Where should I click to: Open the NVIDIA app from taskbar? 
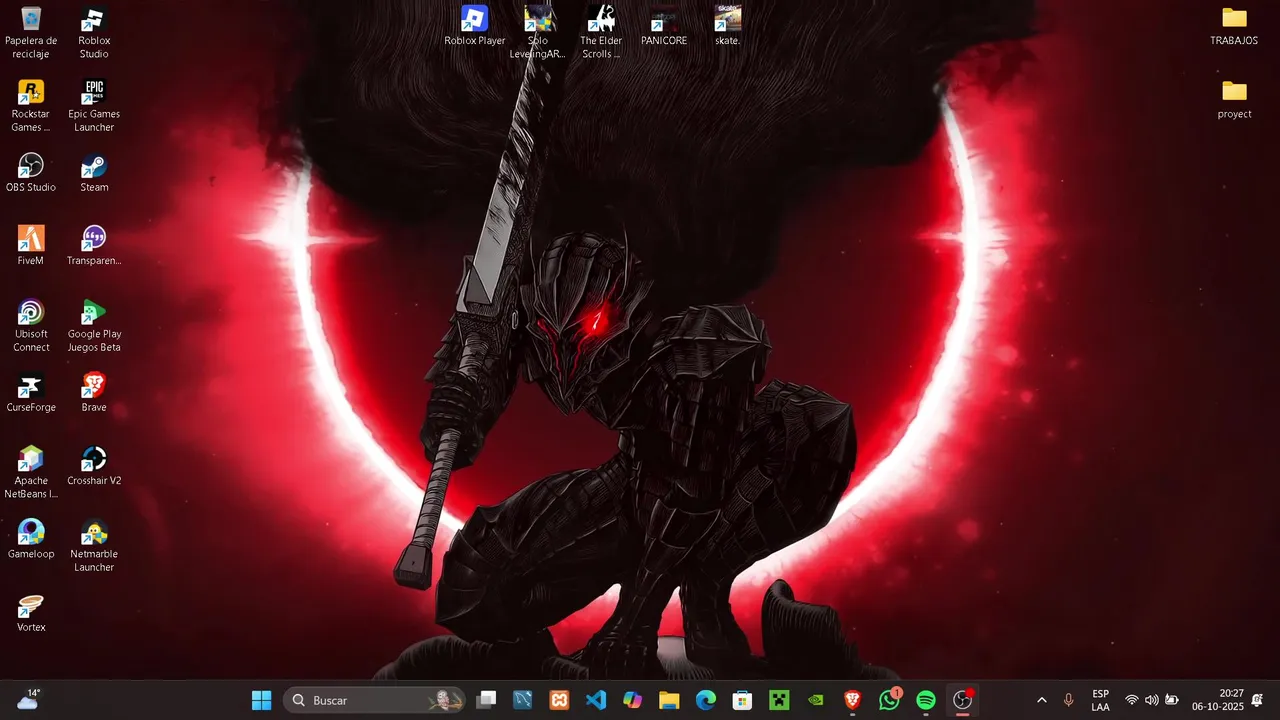pos(816,700)
